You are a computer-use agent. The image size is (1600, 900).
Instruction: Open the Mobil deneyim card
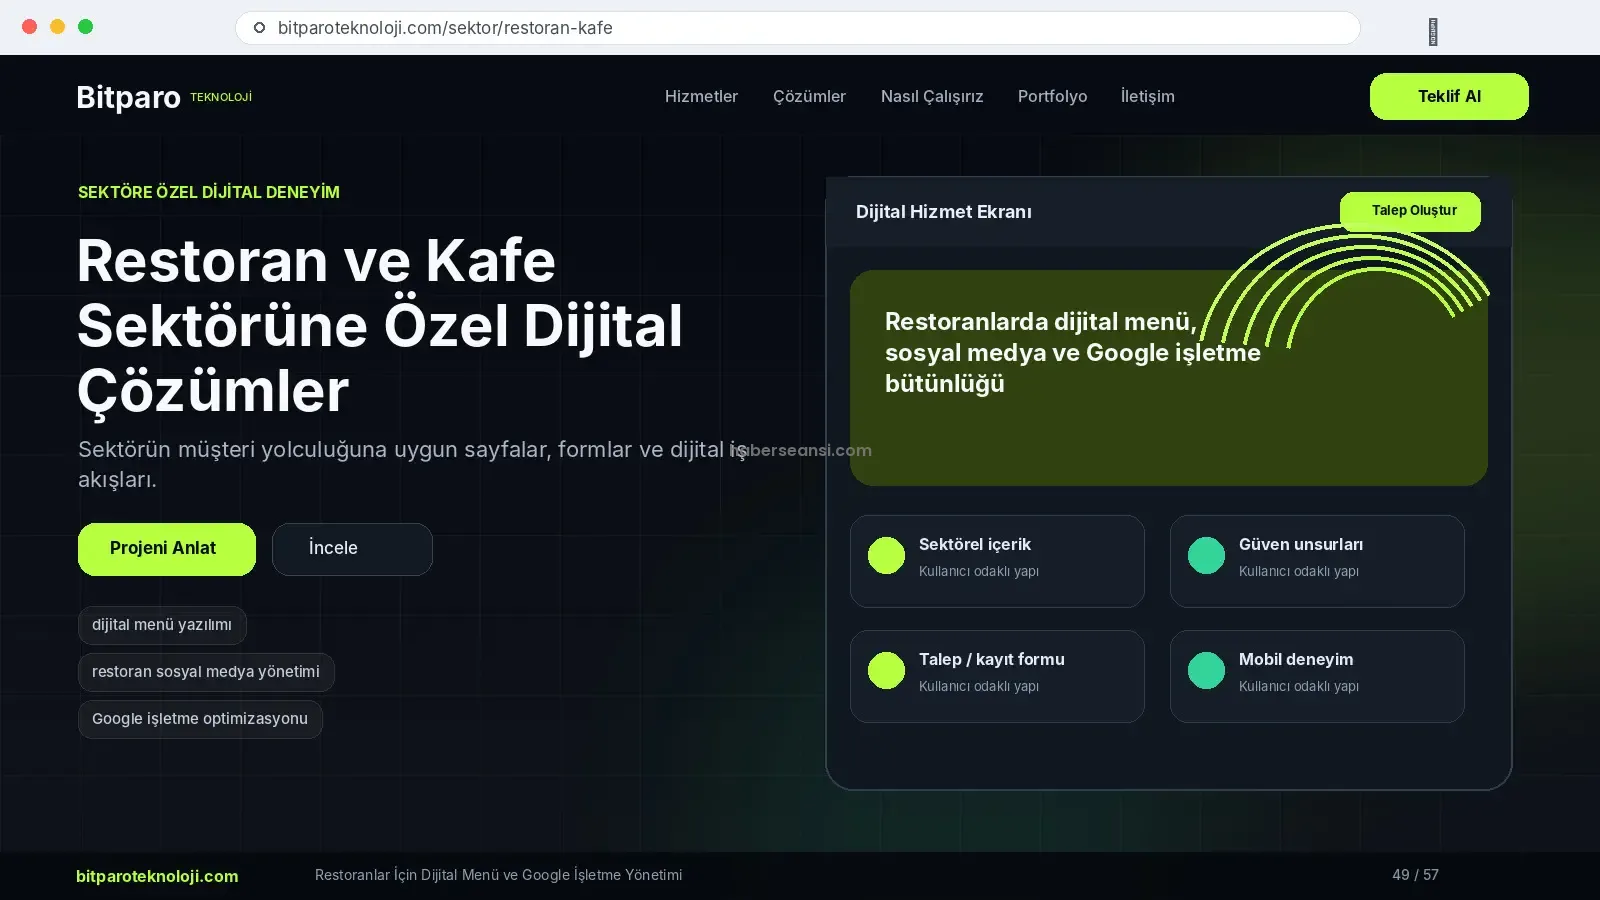pos(1317,676)
